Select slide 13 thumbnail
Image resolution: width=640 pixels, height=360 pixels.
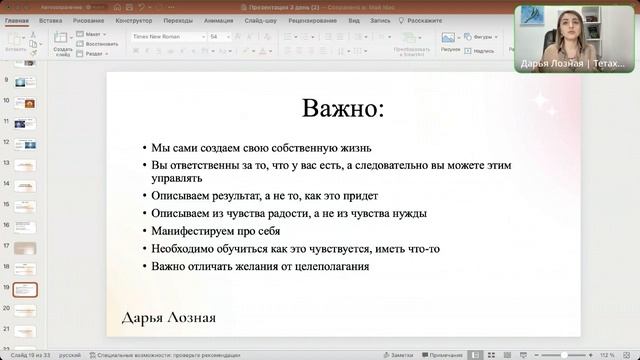(25, 165)
